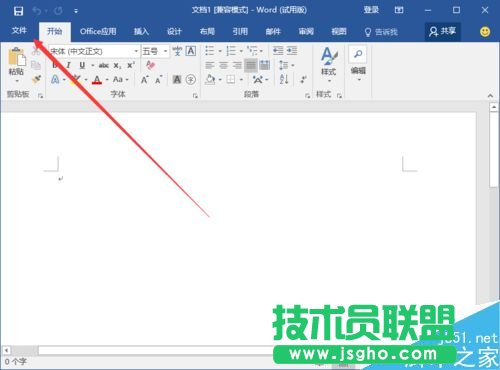Click the Copy icon below scissors
This screenshot has width=500, height=370.
(x=36, y=65)
